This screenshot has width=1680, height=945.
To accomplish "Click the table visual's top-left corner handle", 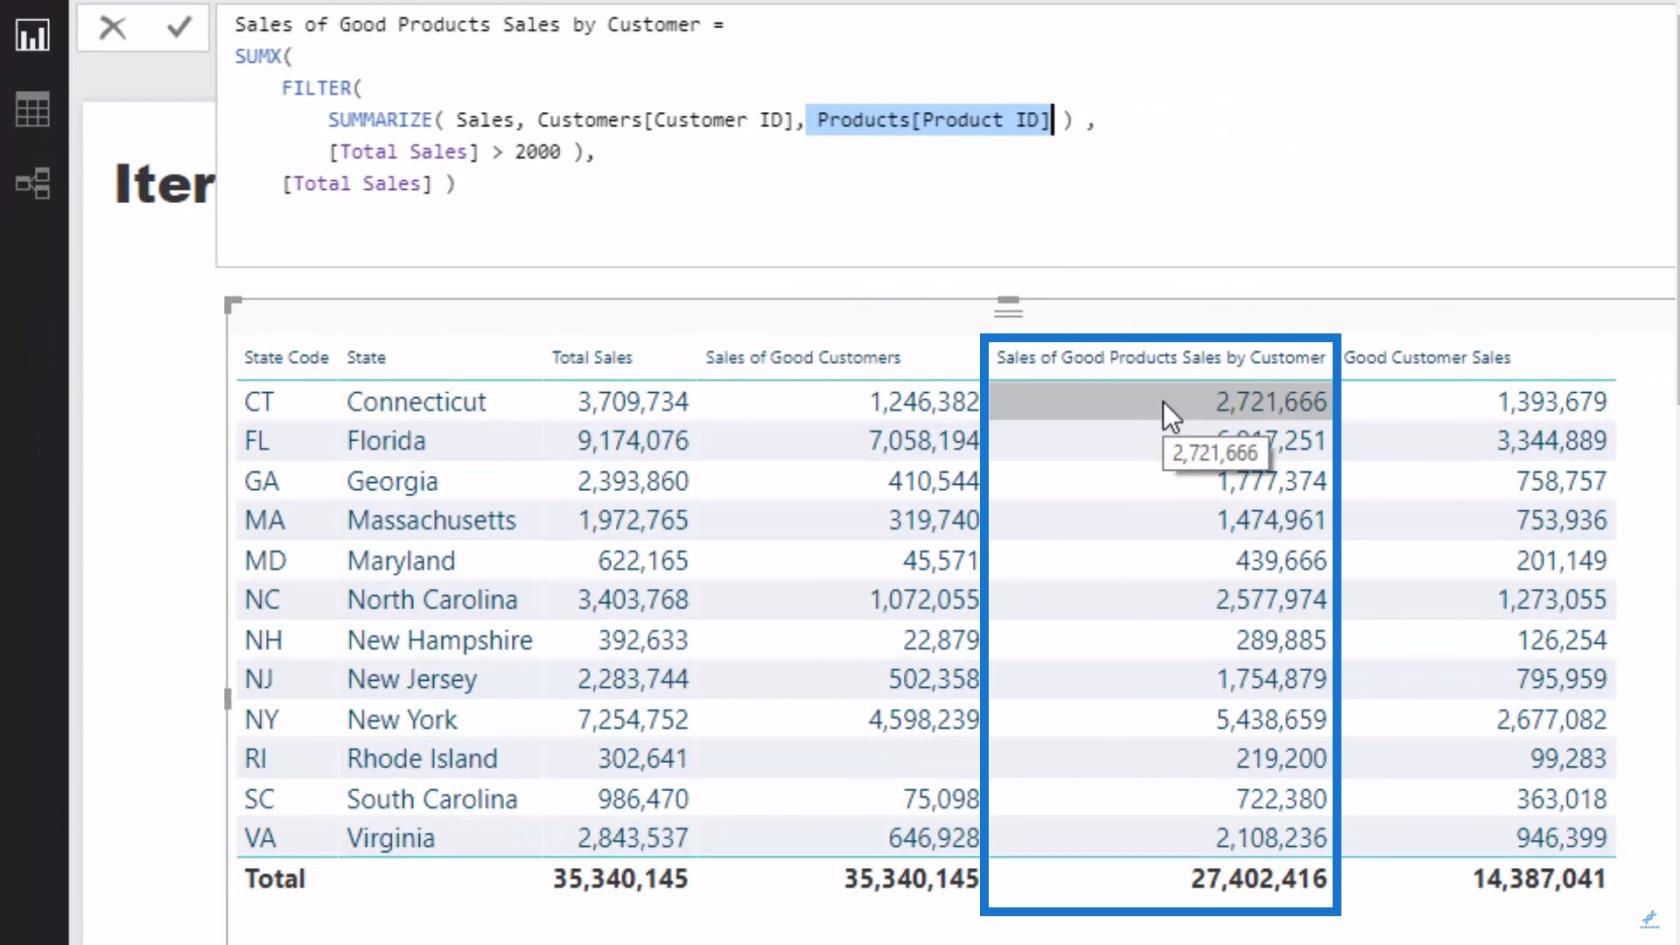I will coord(233,304).
